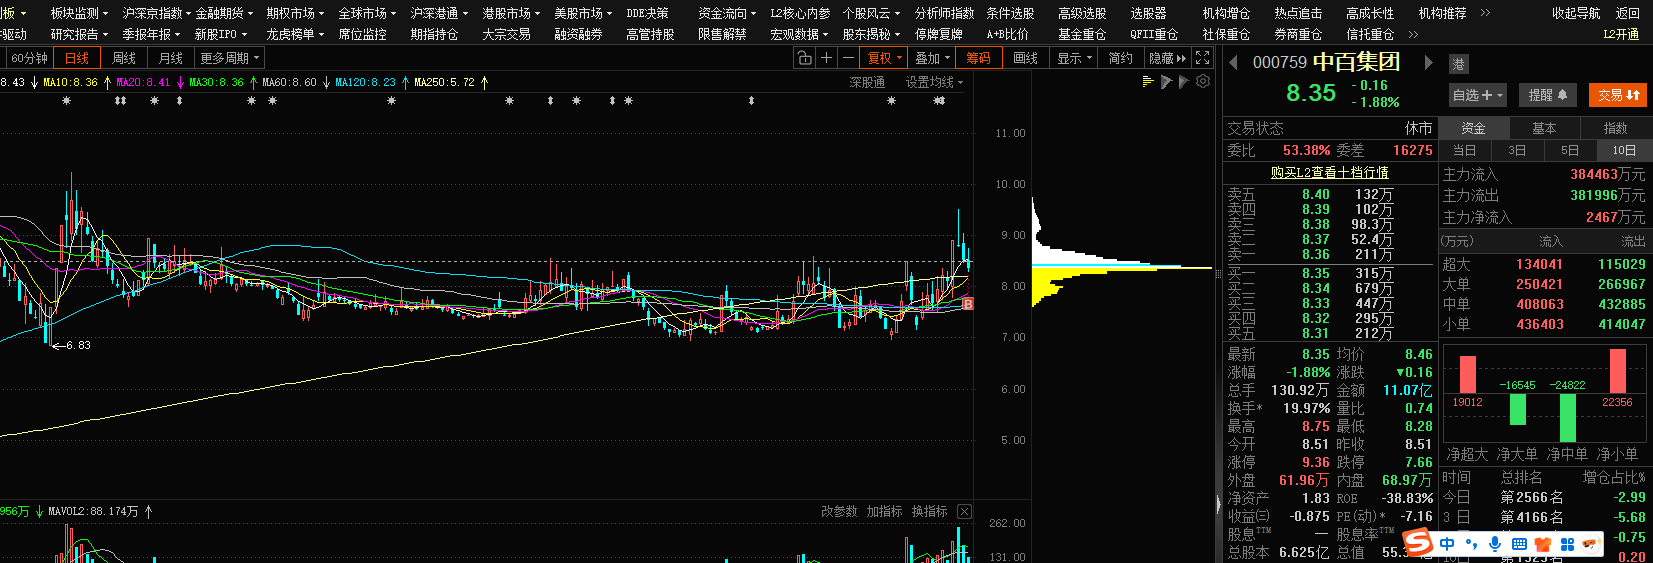Expand 沪深京指数 menu

click(155, 13)
